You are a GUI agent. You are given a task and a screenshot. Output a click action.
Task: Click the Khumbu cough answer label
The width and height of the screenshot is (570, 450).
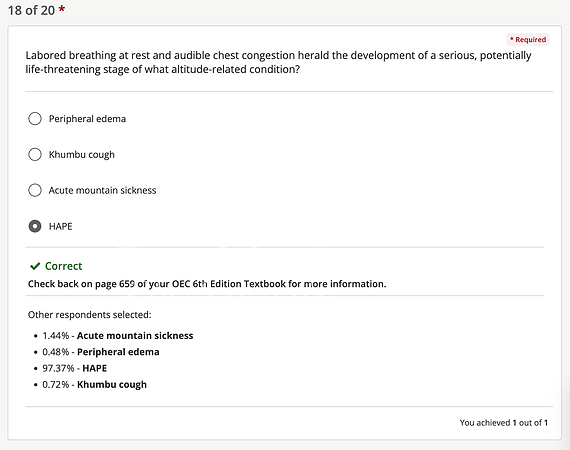pyautogui.click(x=82, y=155)
